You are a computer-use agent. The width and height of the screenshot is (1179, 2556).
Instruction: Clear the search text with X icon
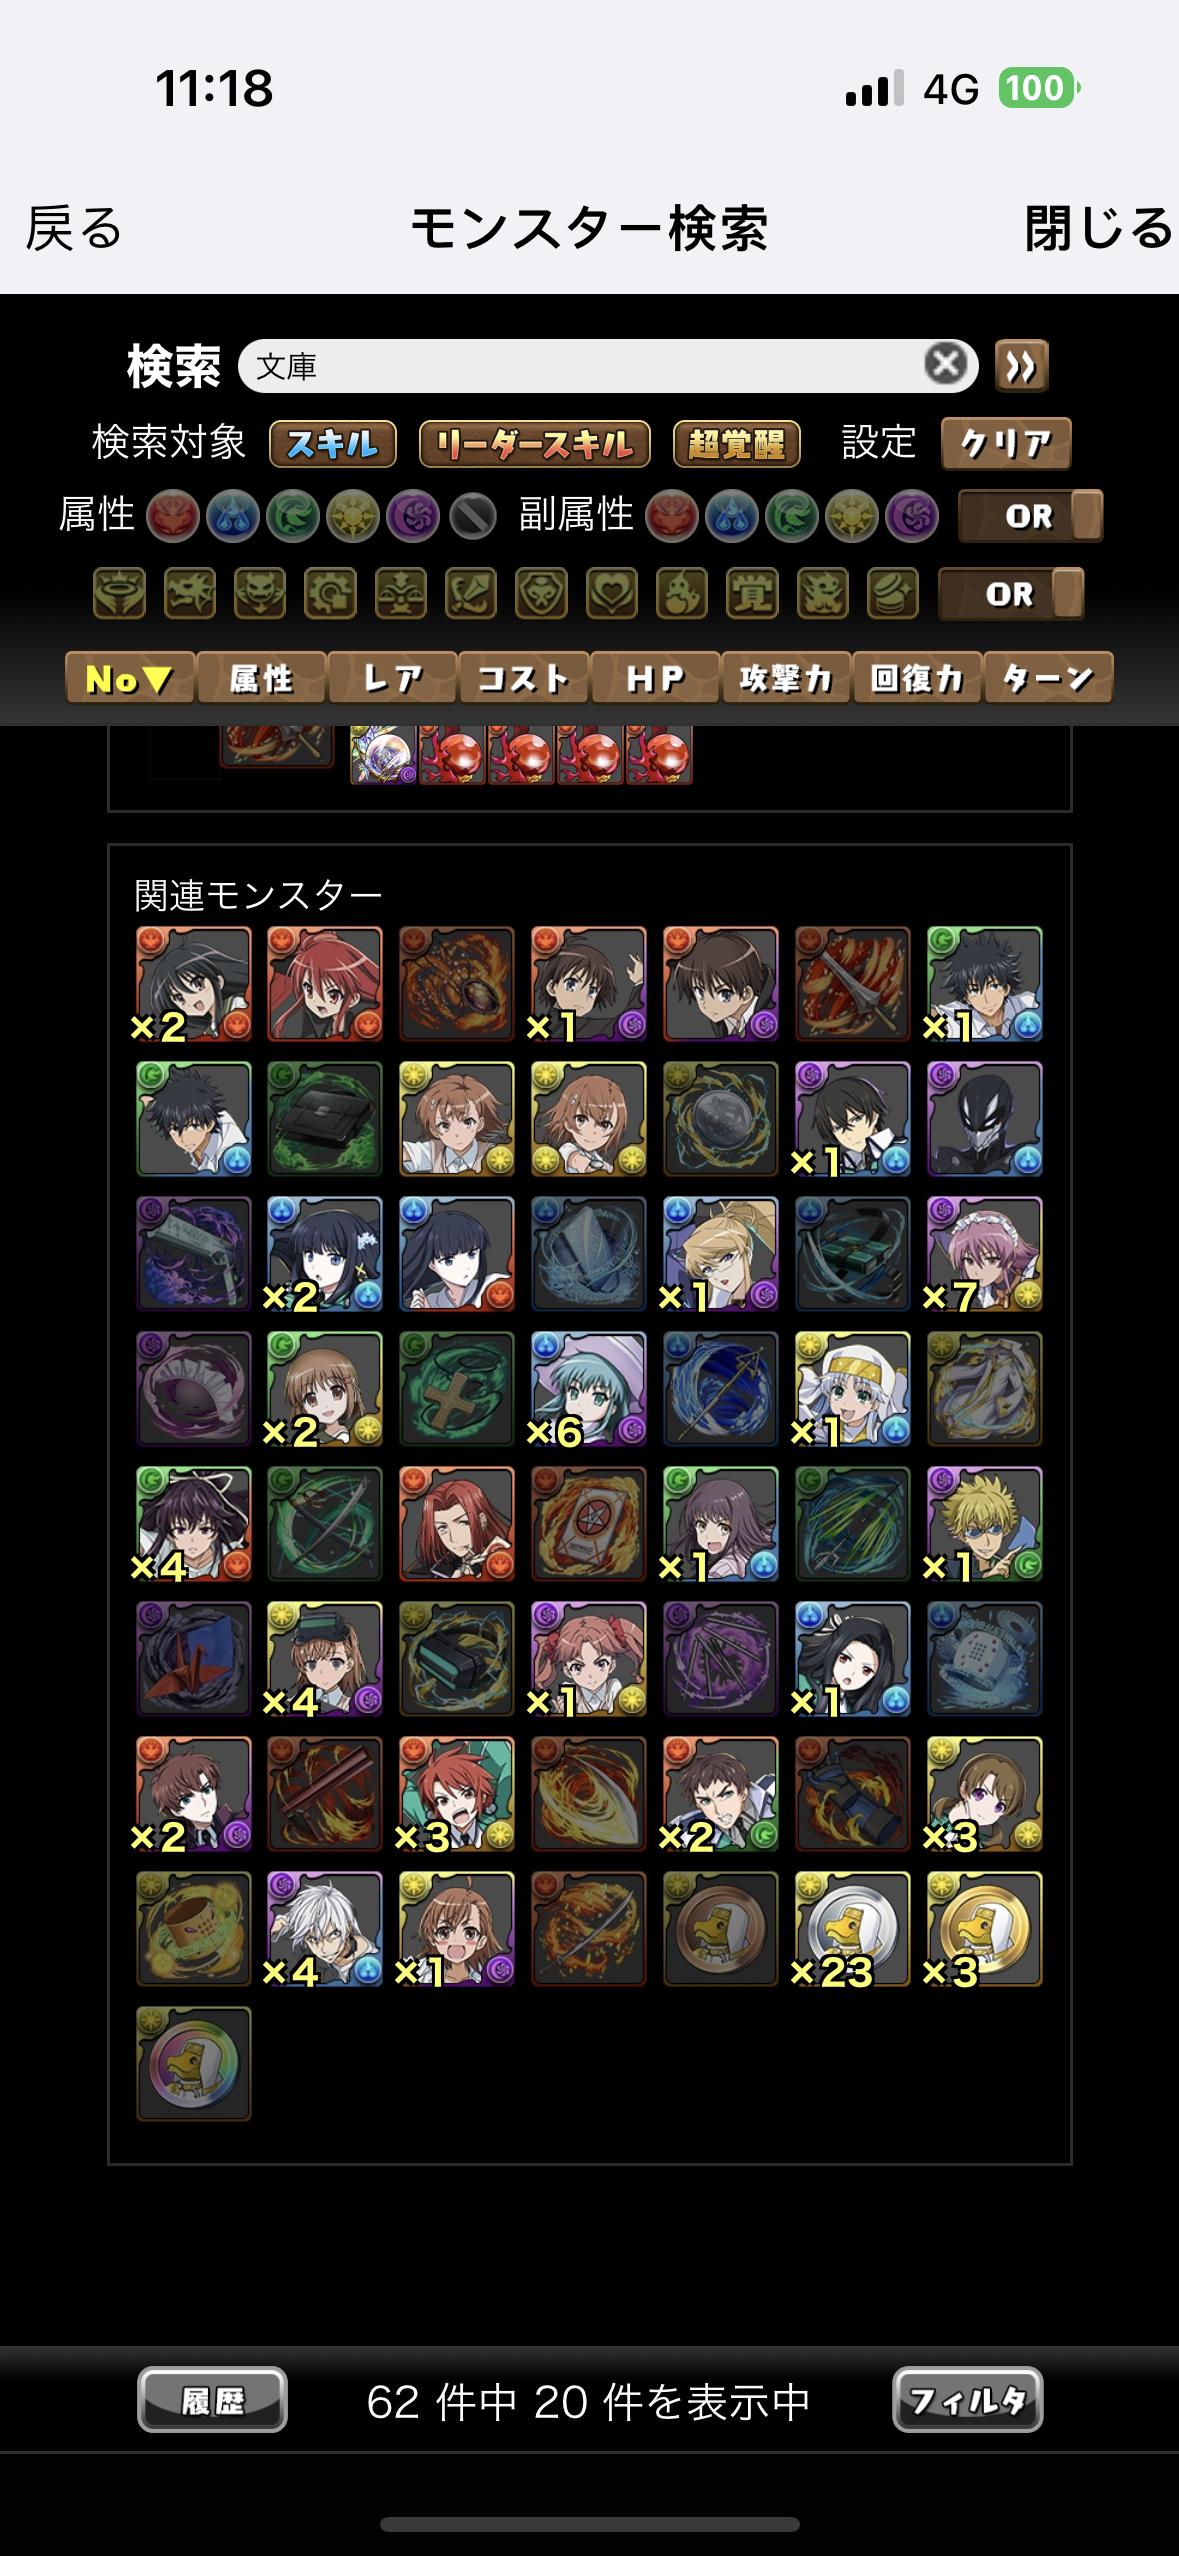click(946, 364)
